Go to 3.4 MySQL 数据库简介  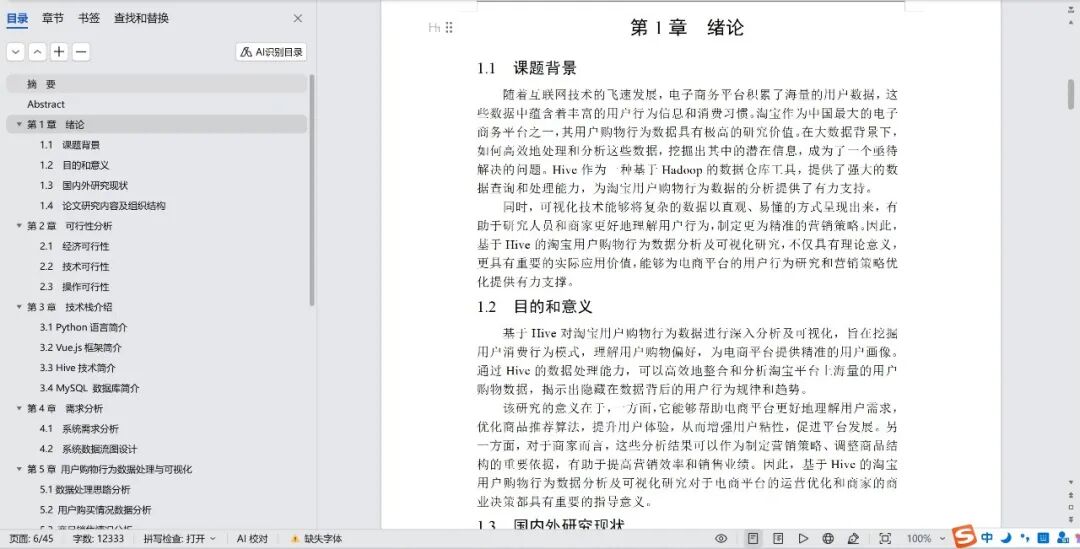pyautogui.click(x=90, y=389)
